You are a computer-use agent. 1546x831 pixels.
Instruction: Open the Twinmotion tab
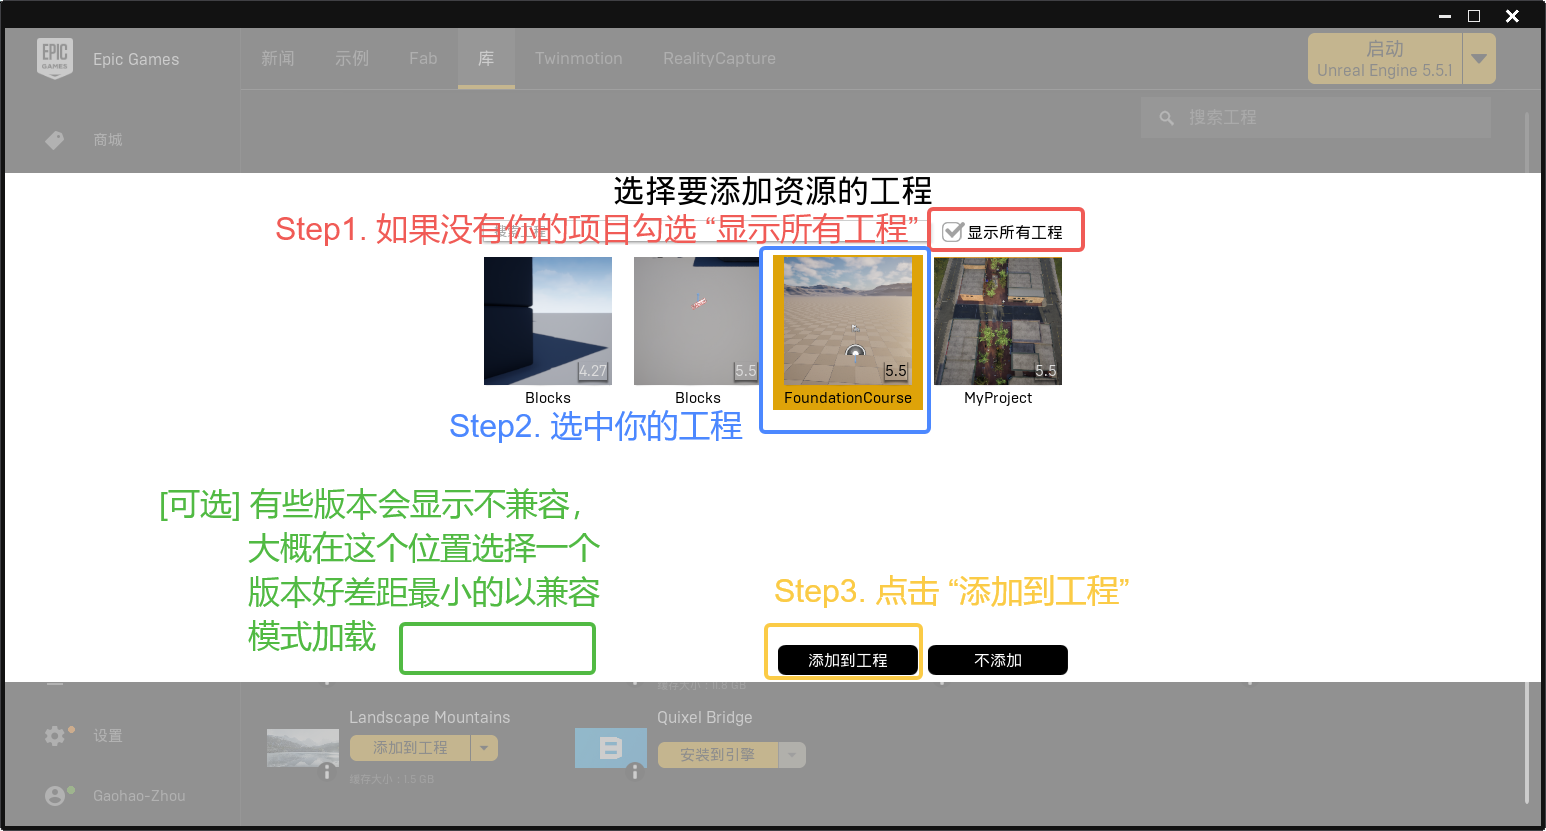579,59
